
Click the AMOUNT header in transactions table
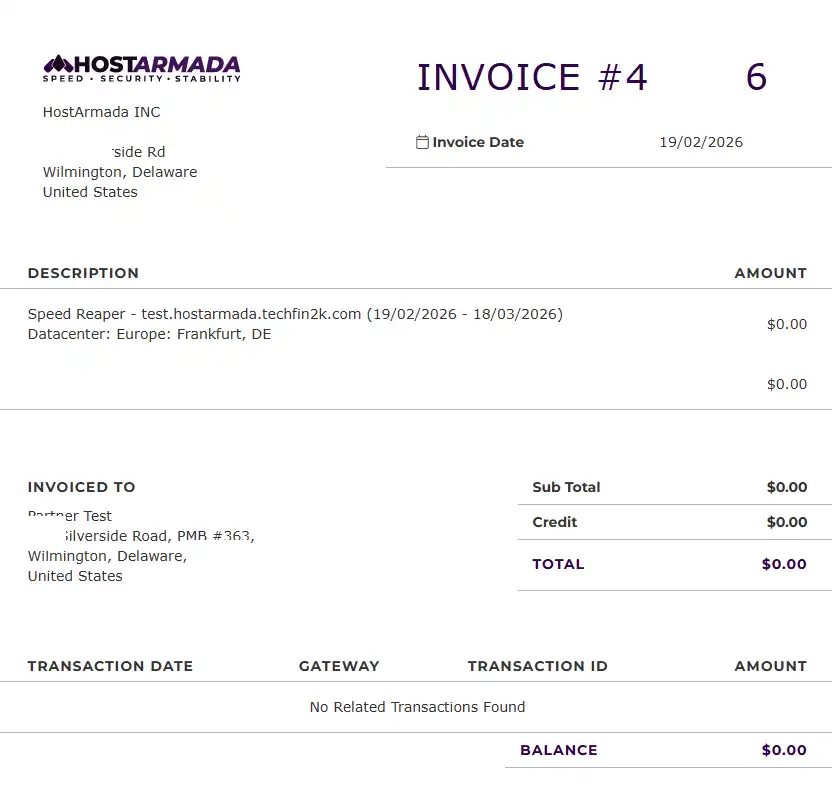click(x=770, y=666)
